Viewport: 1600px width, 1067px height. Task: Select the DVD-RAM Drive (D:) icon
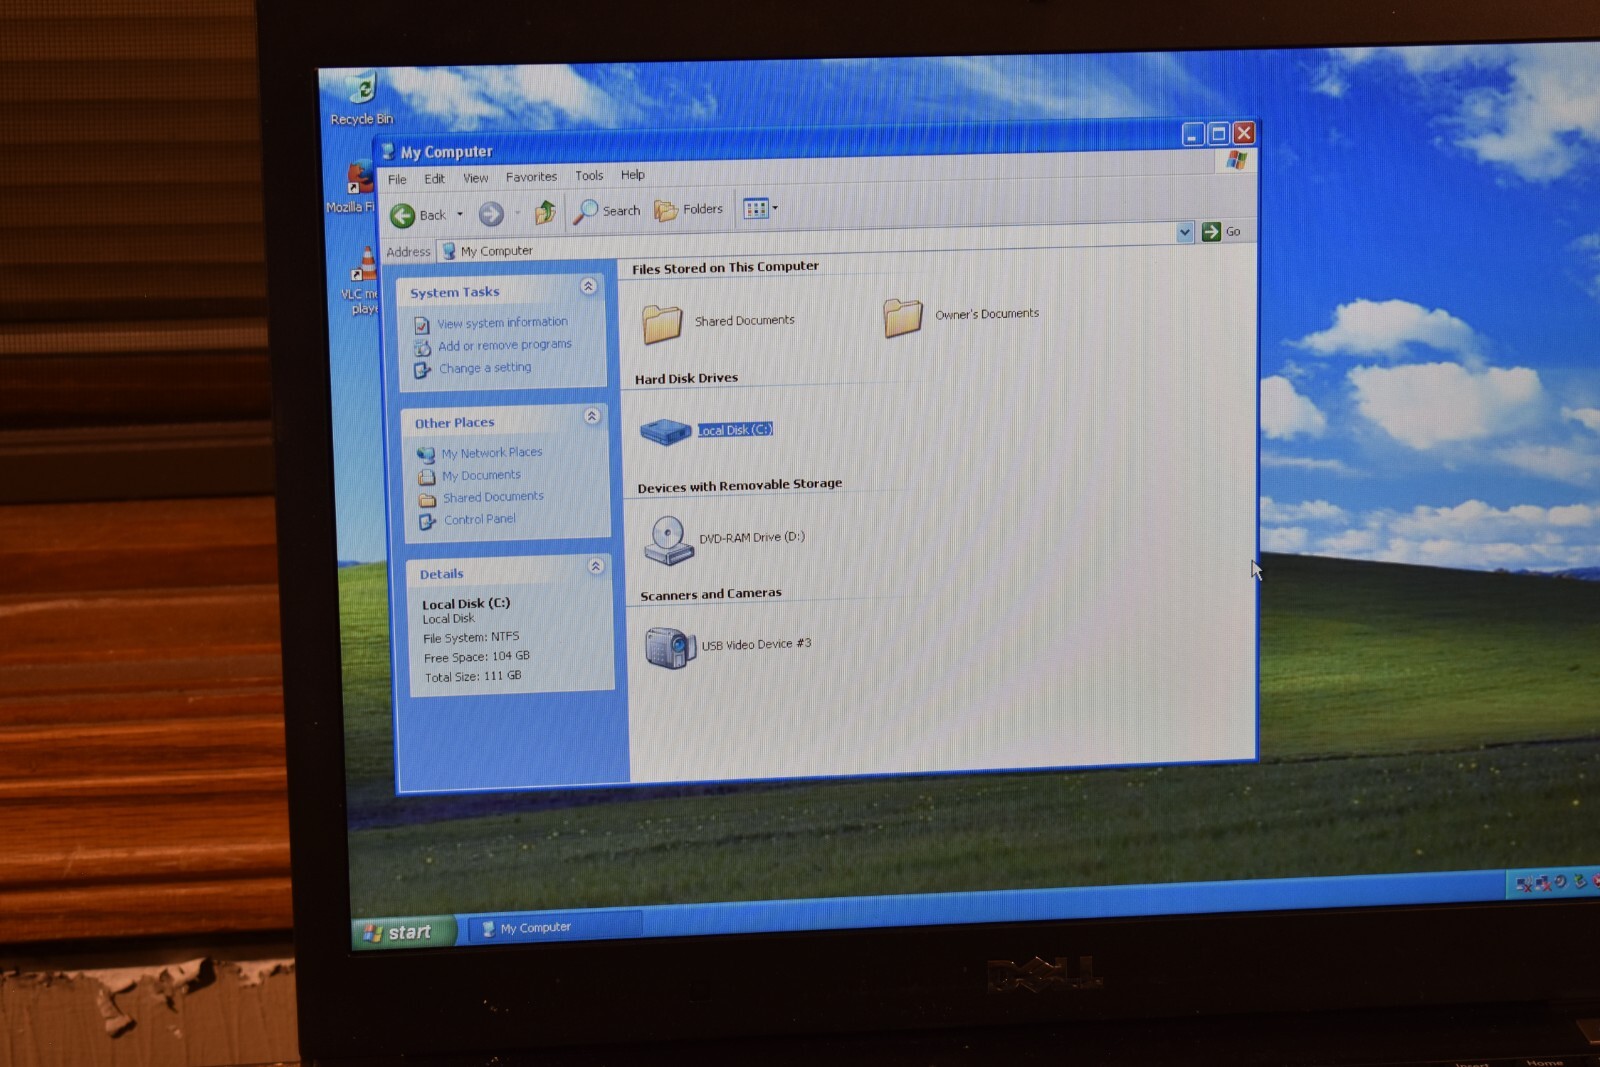click(668, 540)
